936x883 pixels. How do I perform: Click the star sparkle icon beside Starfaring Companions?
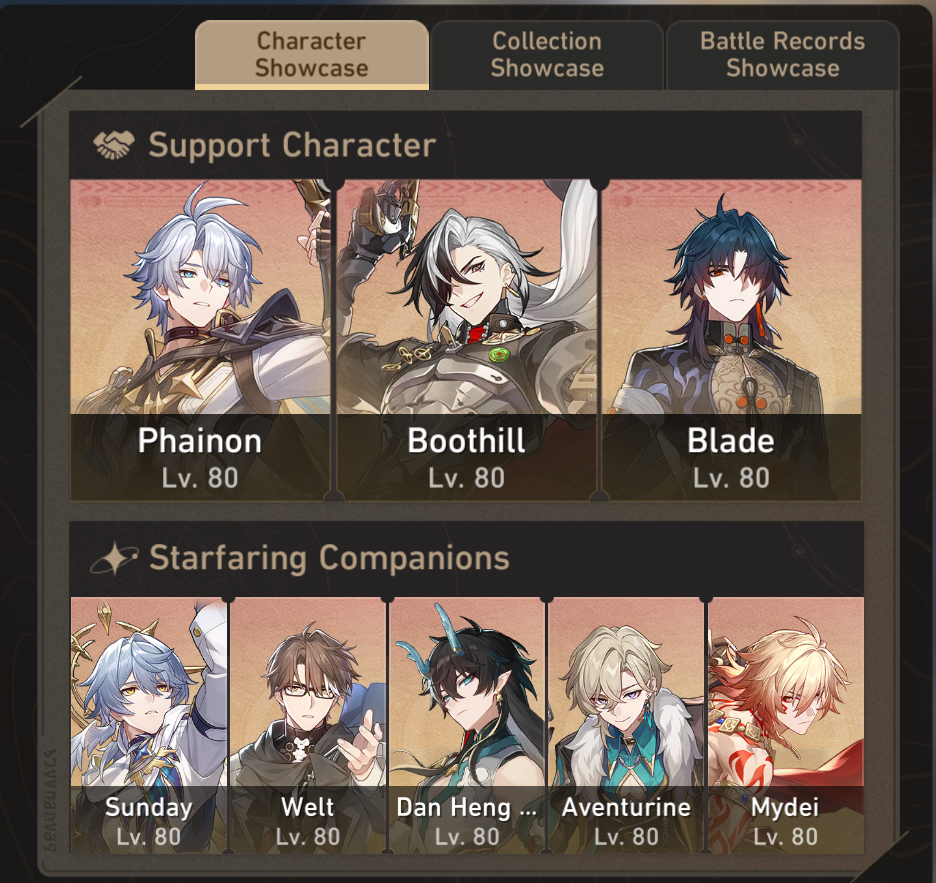pyautogui.click(x=113, y=559)
